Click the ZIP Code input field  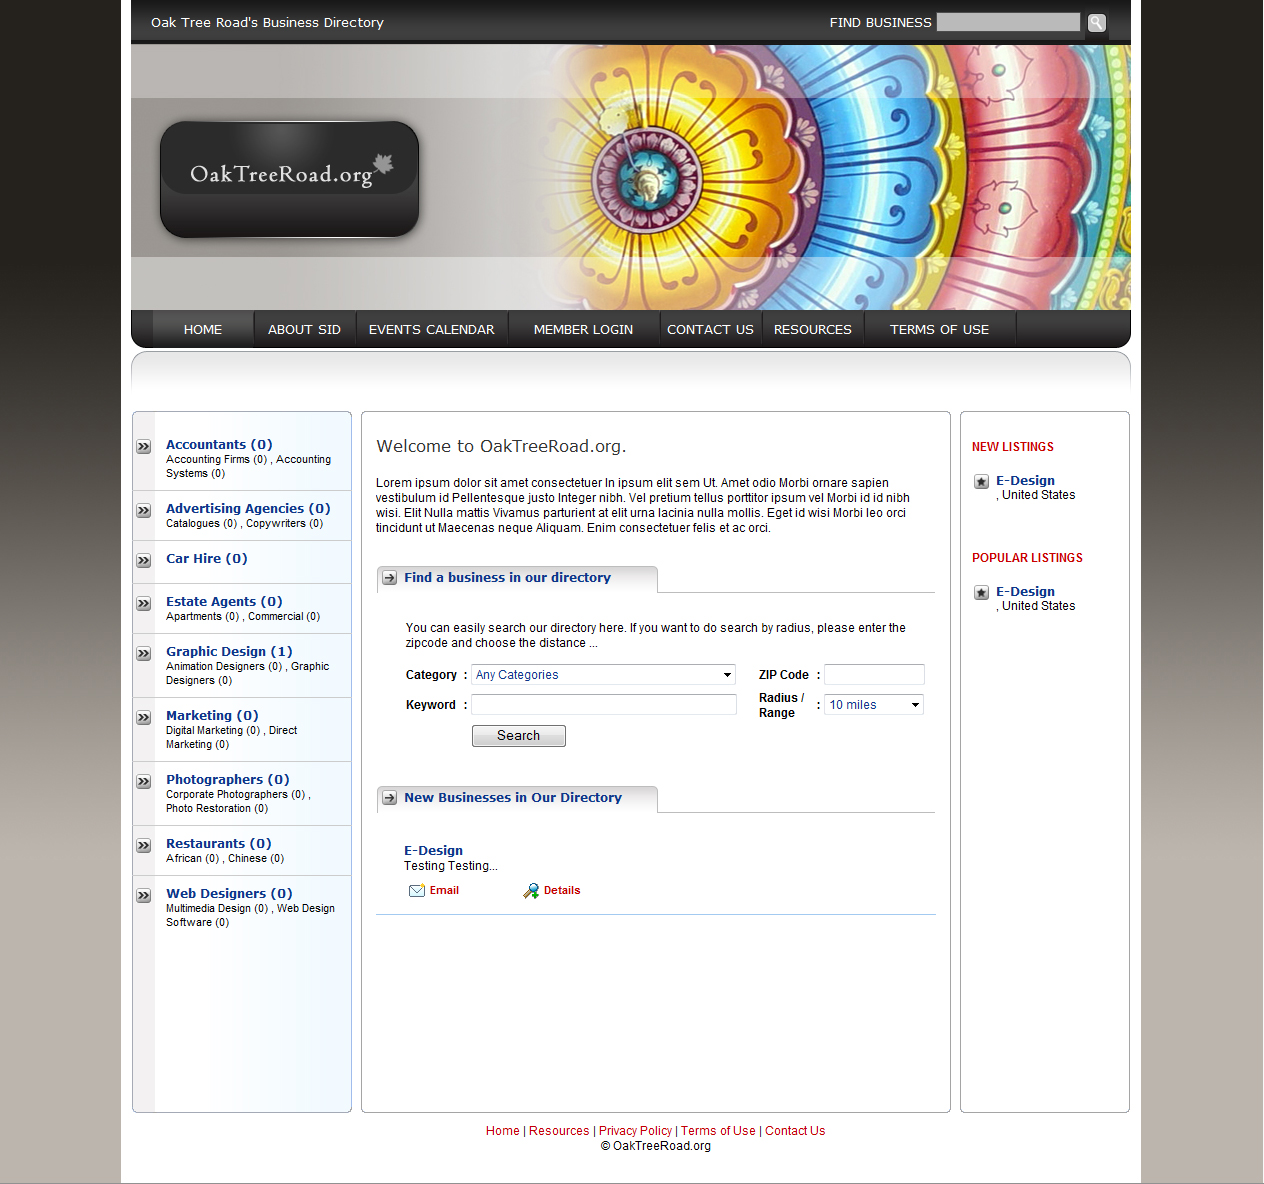pyautogui.click(x=874, y=675)
